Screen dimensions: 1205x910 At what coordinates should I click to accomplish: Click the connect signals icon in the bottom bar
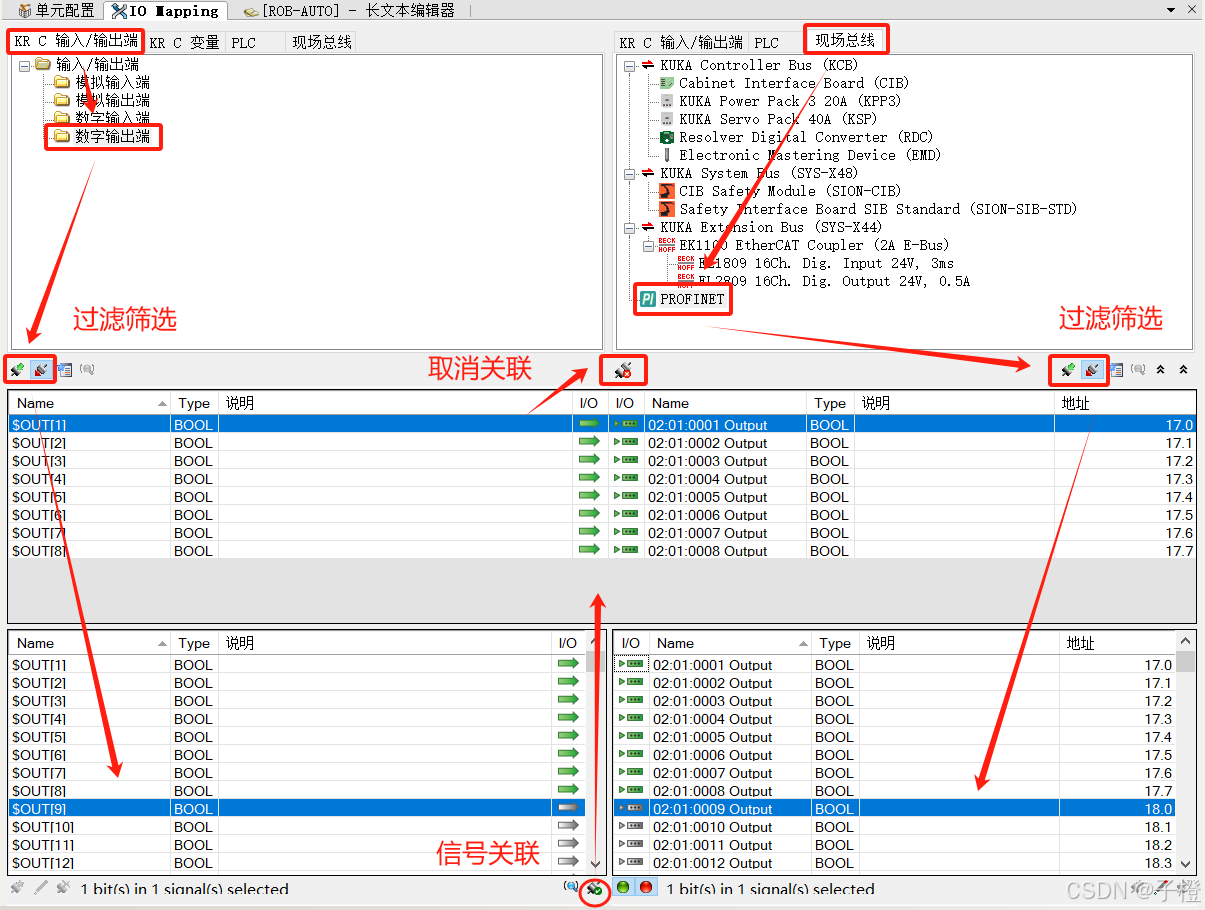point(595,888)
